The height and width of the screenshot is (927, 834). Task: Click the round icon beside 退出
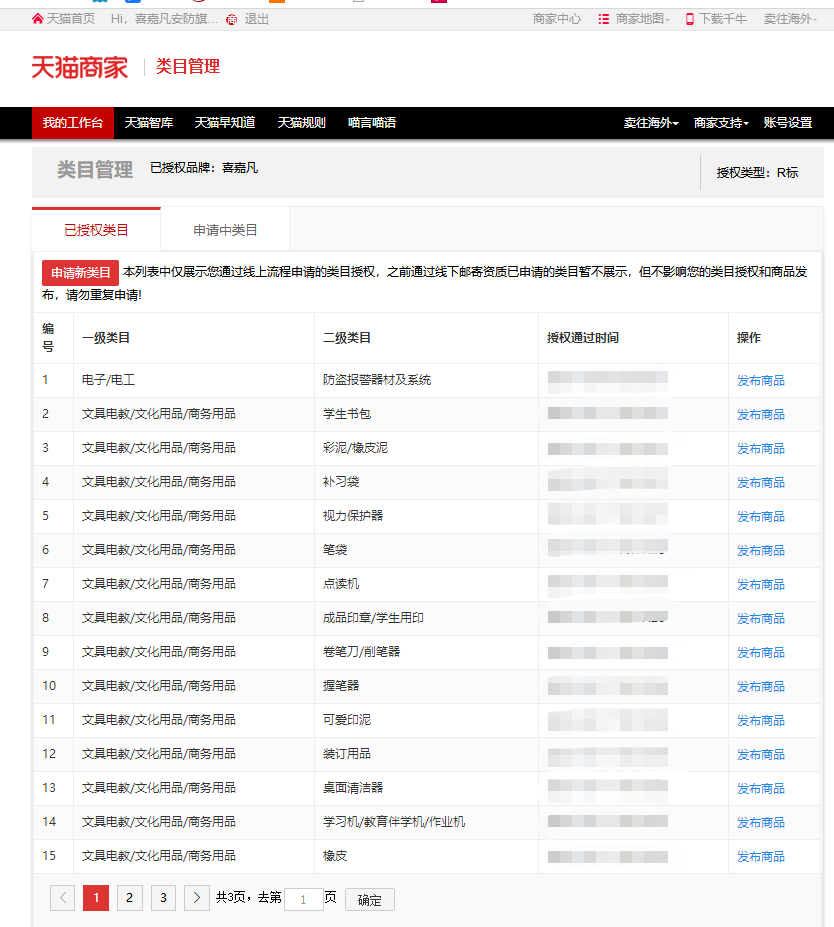tap(232, 19)
